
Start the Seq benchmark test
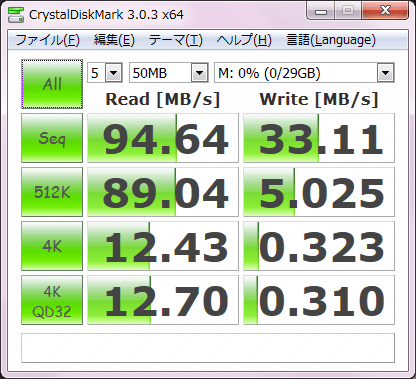tap(52, 138)
